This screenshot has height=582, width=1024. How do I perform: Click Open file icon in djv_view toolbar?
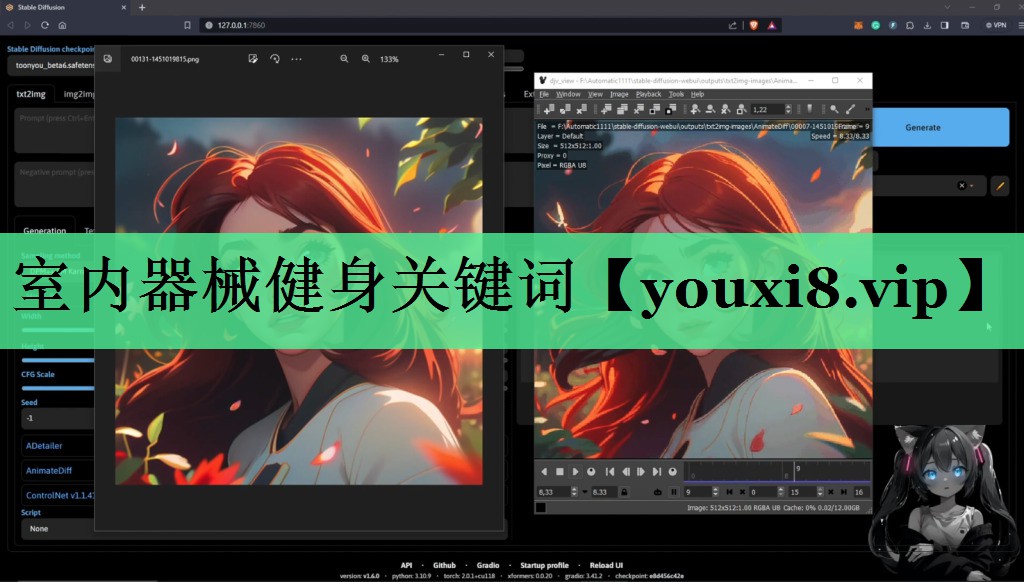(x=549, y=109)
